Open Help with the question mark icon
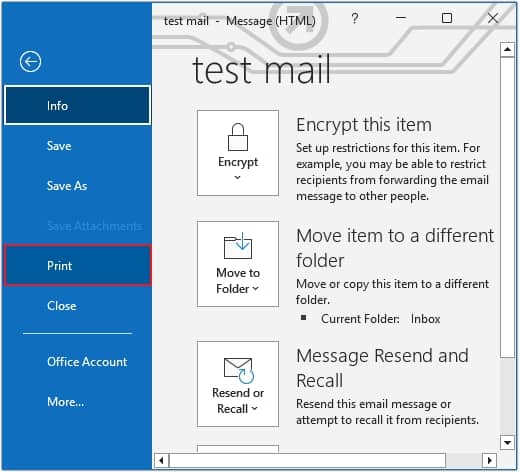 (355, 18)
